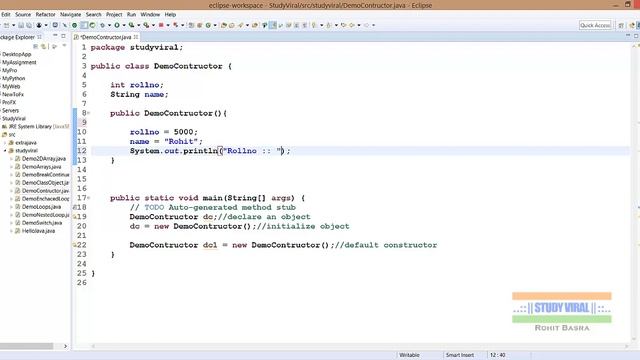Select the DesktopApp project

point(16,54)
